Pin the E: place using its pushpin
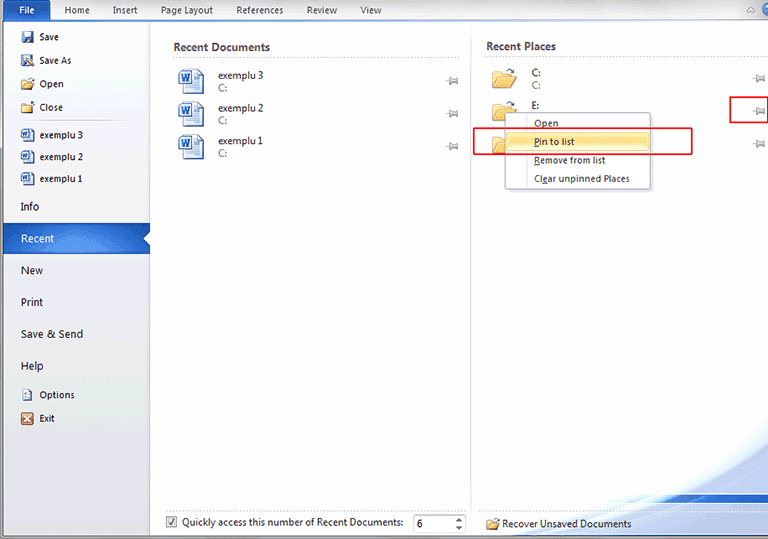The width and height of the screenshot is (768, 539). tap(758, 111)
